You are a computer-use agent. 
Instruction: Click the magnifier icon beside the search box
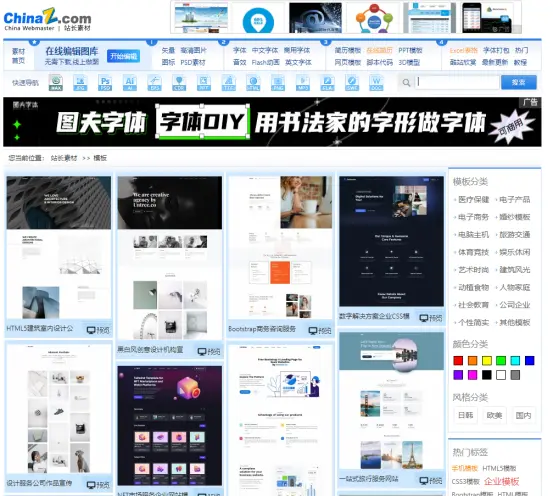coord(406,83)
